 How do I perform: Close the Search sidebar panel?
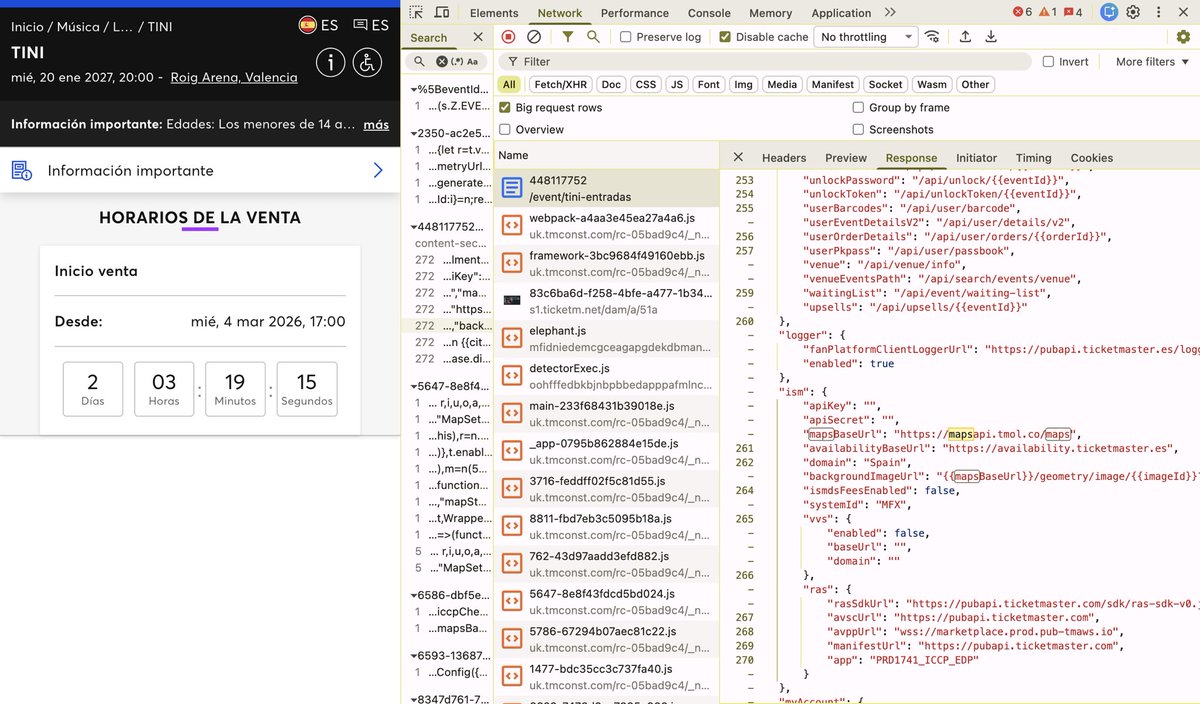point(478,37)
